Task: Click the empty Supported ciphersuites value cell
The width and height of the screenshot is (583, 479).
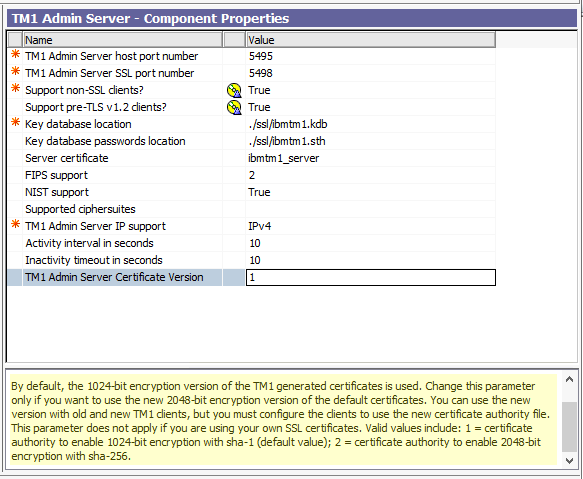Action: click(x=371, y=209)
